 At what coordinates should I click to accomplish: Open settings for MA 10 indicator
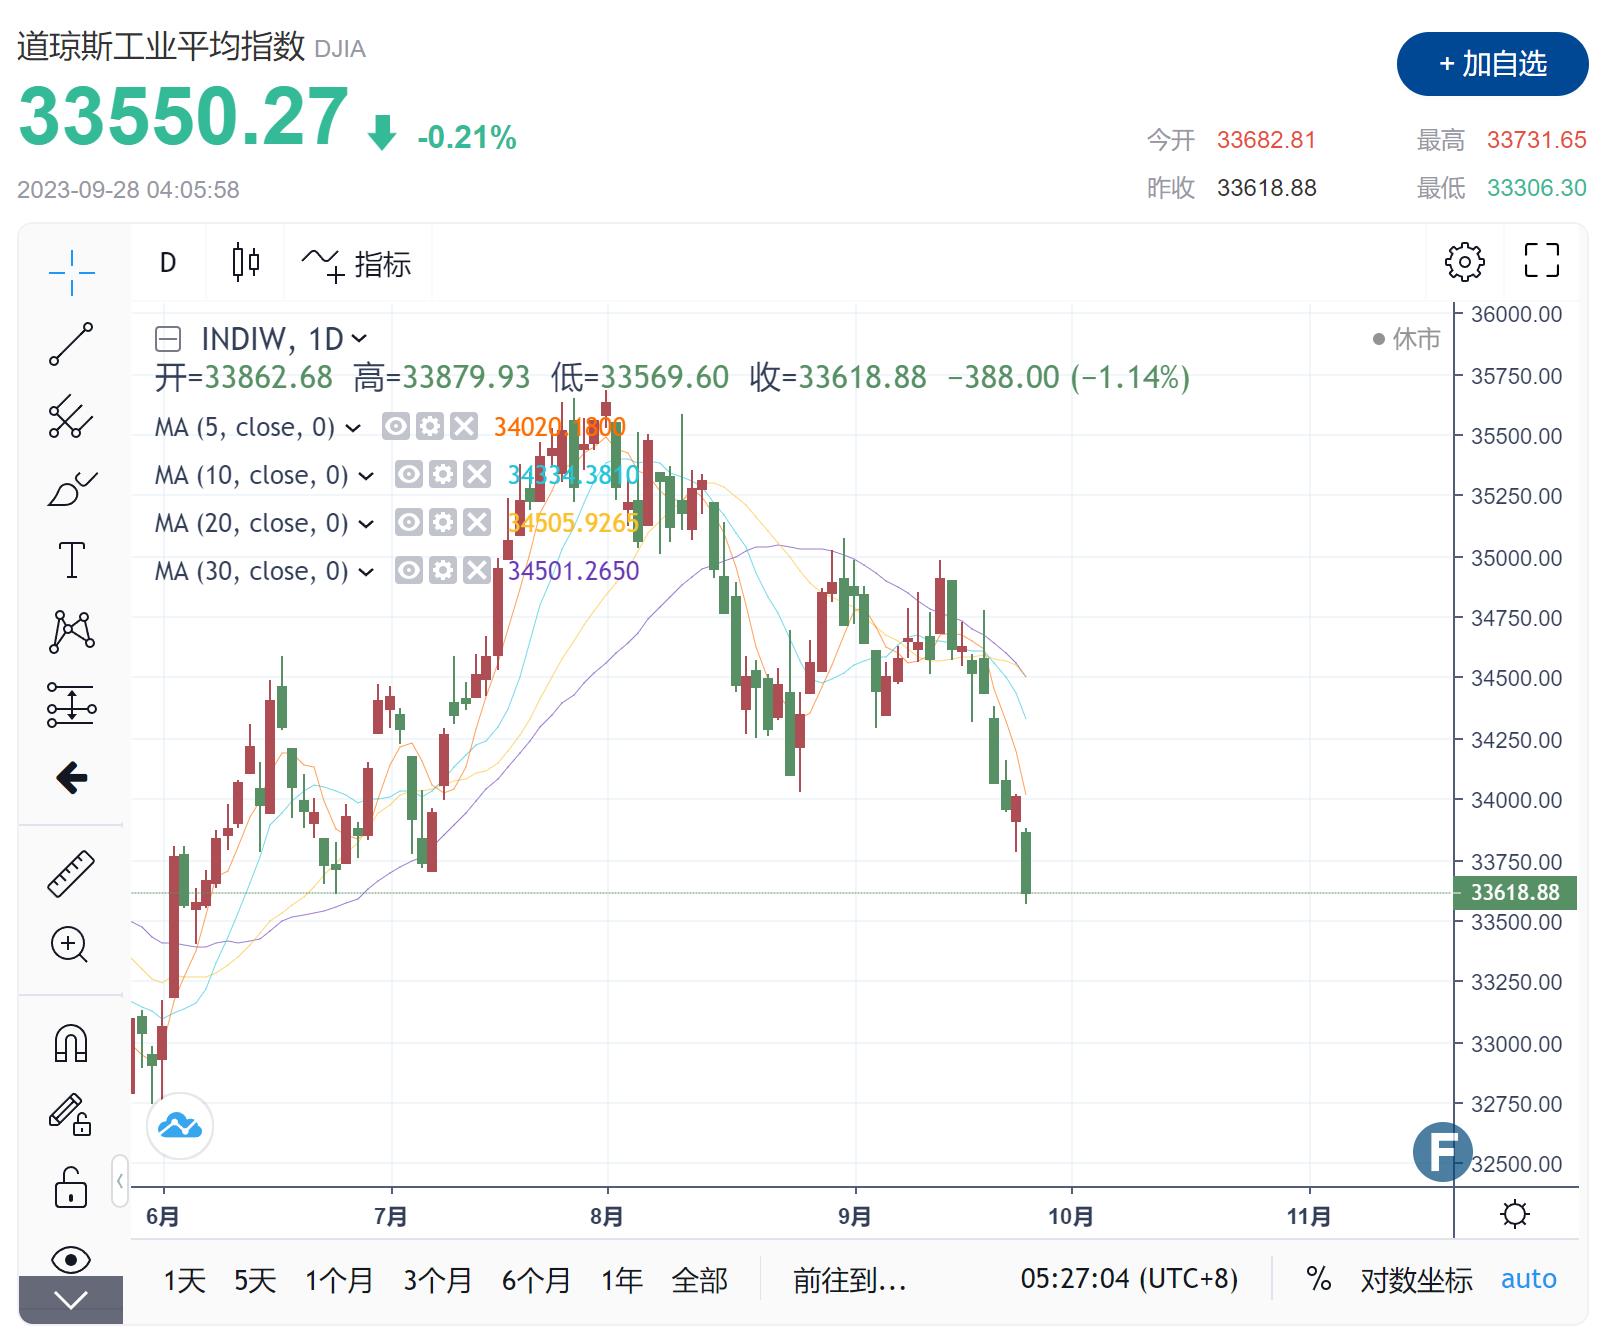point(443,474)
